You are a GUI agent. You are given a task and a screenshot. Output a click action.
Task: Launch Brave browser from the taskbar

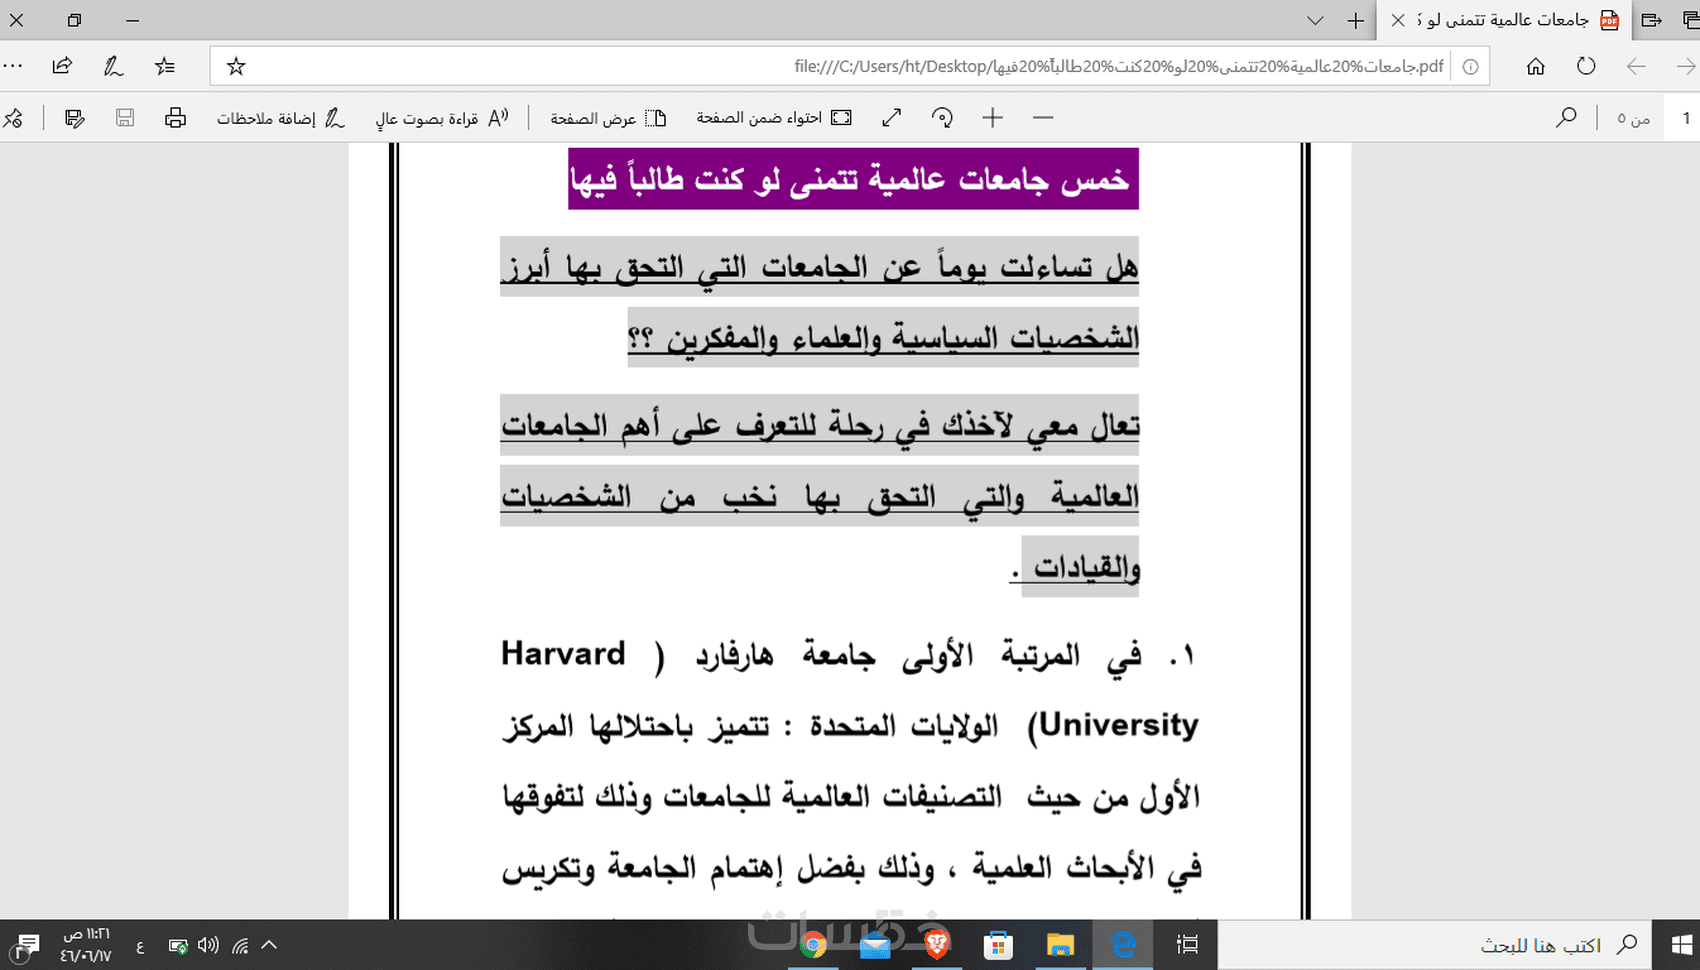[x=936, y=945]
